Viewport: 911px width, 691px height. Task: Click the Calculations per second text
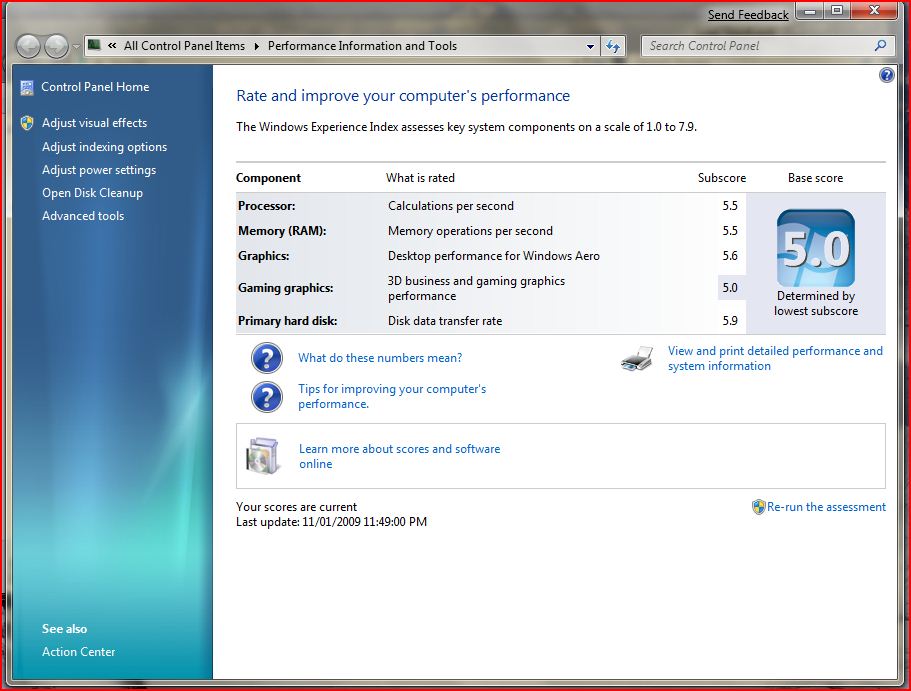(x=451, y=206)
